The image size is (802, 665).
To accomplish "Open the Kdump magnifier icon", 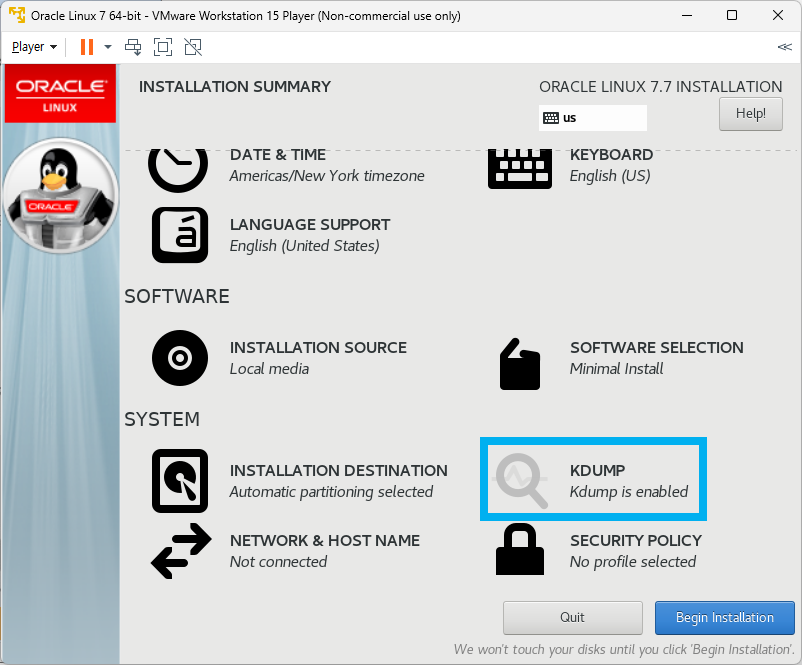I will coord(520,481).
